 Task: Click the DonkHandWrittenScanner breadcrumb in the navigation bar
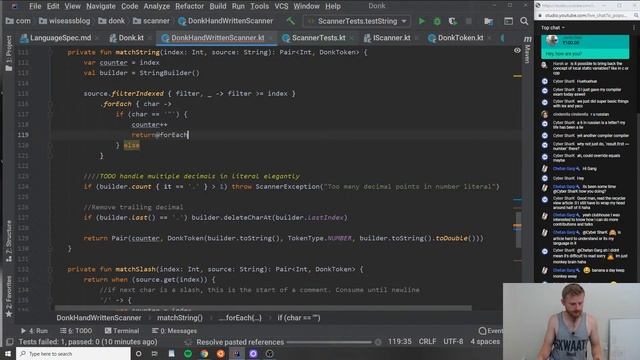225,21
